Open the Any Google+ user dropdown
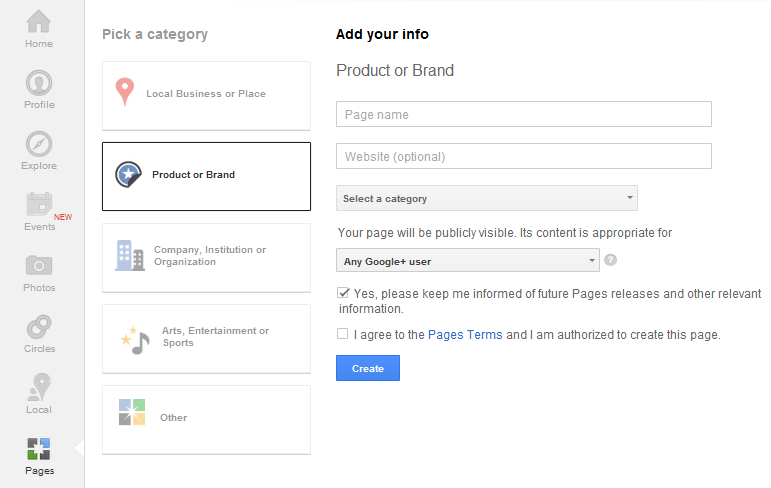 [468, 260]
